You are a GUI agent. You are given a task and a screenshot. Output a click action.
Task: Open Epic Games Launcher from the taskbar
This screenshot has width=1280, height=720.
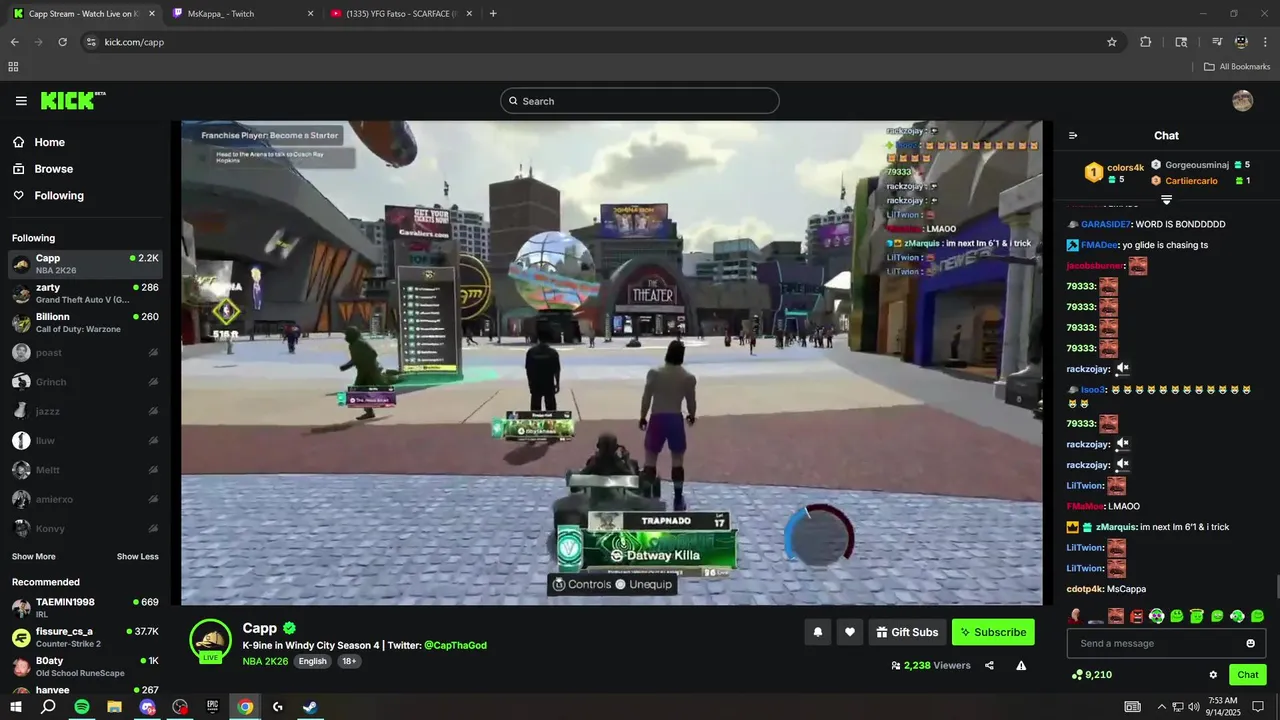pos(213,707)
